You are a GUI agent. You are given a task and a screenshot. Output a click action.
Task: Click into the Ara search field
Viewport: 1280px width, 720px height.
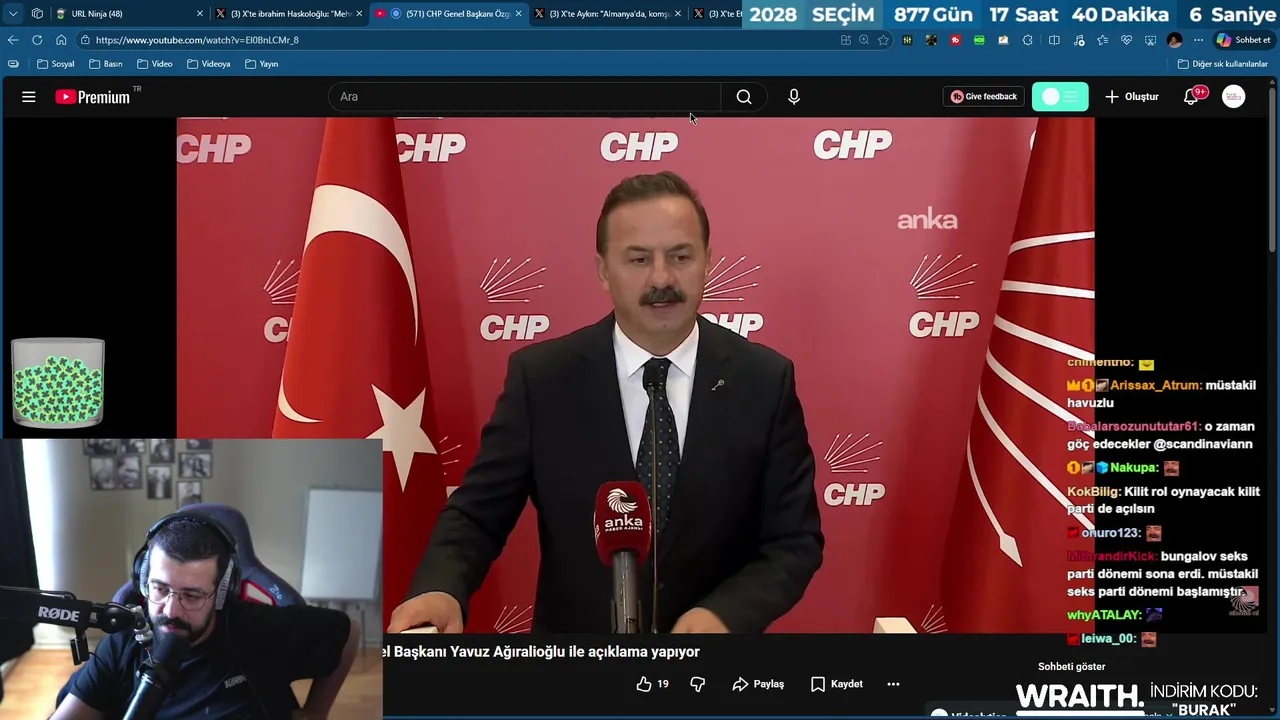point(524,97)
